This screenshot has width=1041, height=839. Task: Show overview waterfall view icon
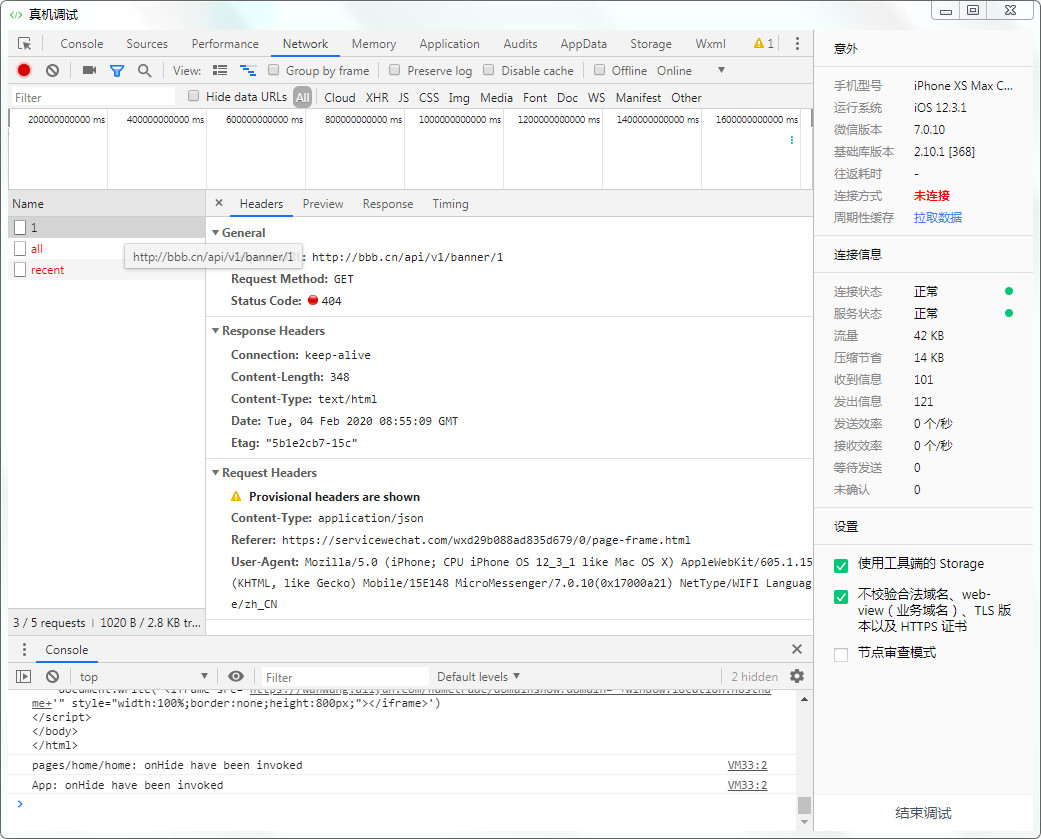pyautogui.click(x=248, y=70)
